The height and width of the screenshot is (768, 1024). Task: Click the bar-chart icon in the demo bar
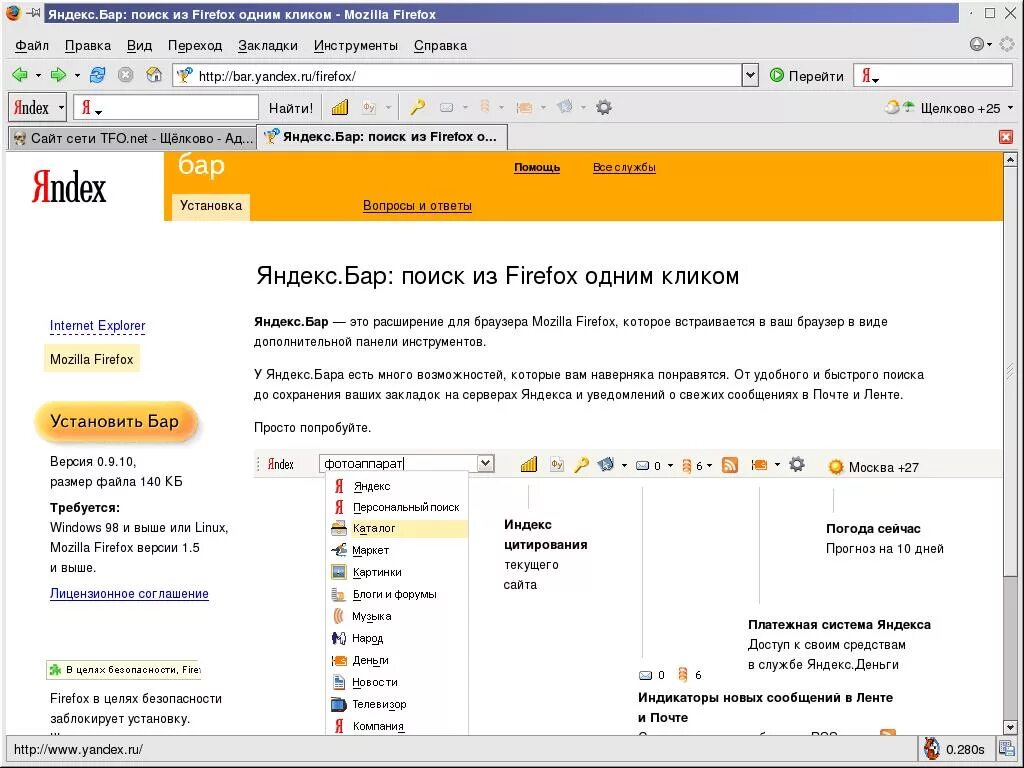pyautogui.click(x=529, y=464)
